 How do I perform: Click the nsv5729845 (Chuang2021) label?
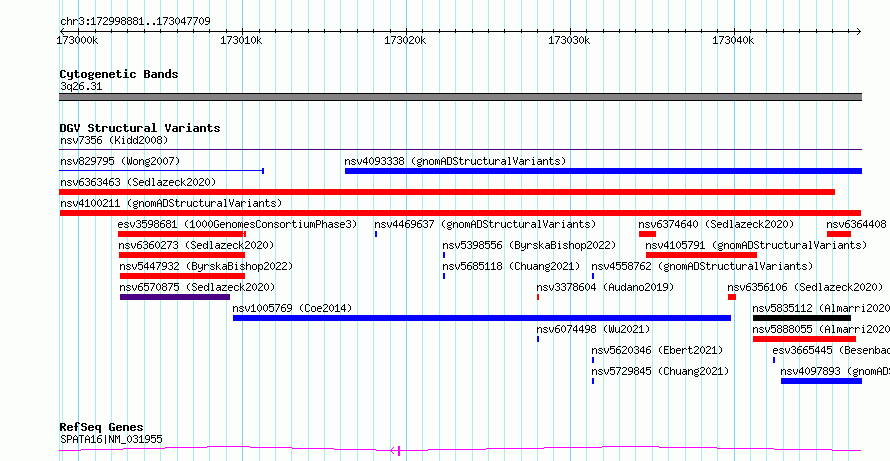(660, 371)
